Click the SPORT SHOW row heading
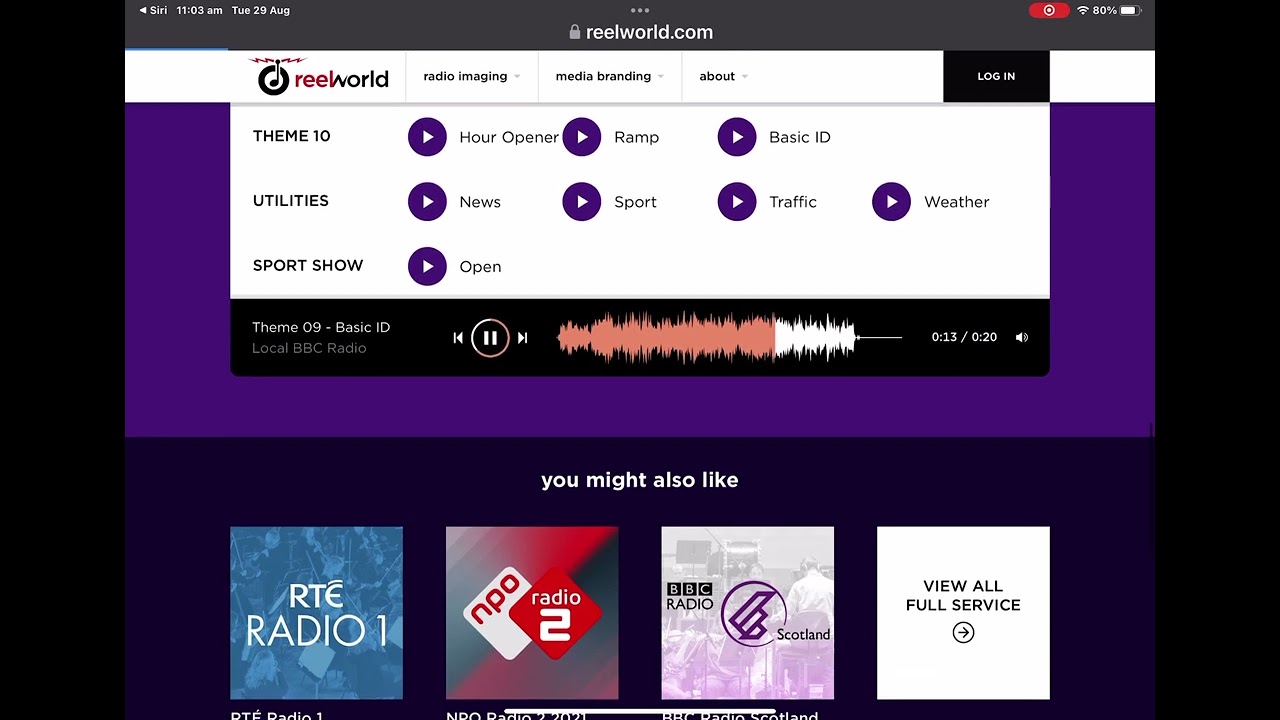Screen dimensions: 1280x720 (x=308, y=266)
